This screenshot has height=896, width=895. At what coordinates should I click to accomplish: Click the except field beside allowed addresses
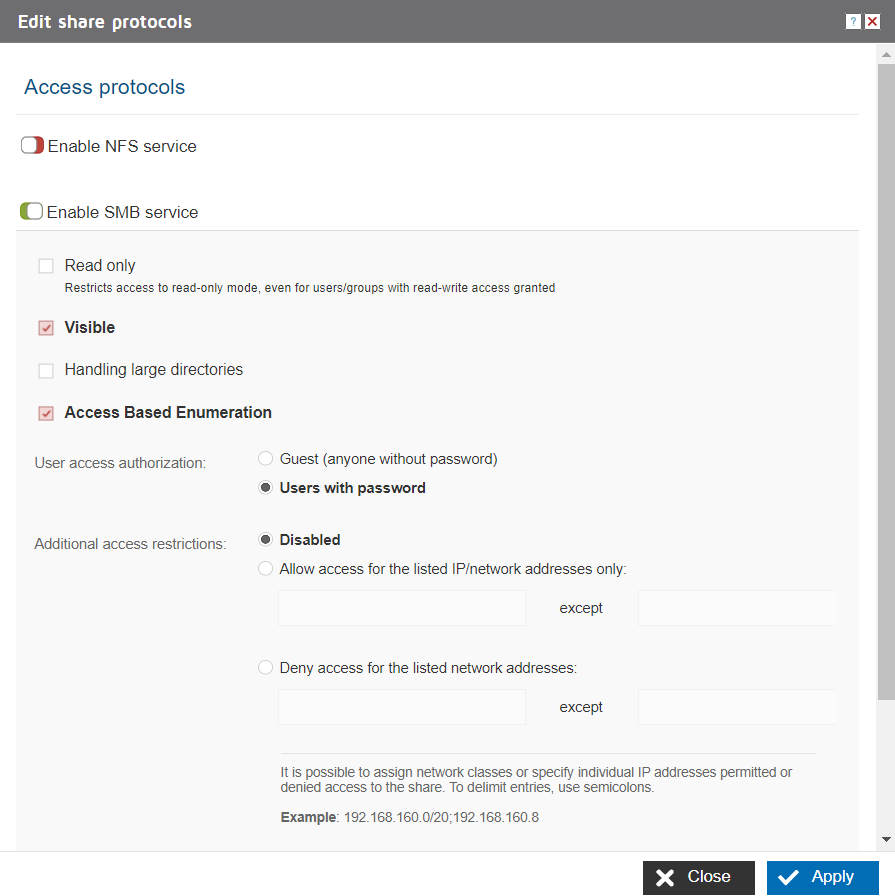coord(737,608)
